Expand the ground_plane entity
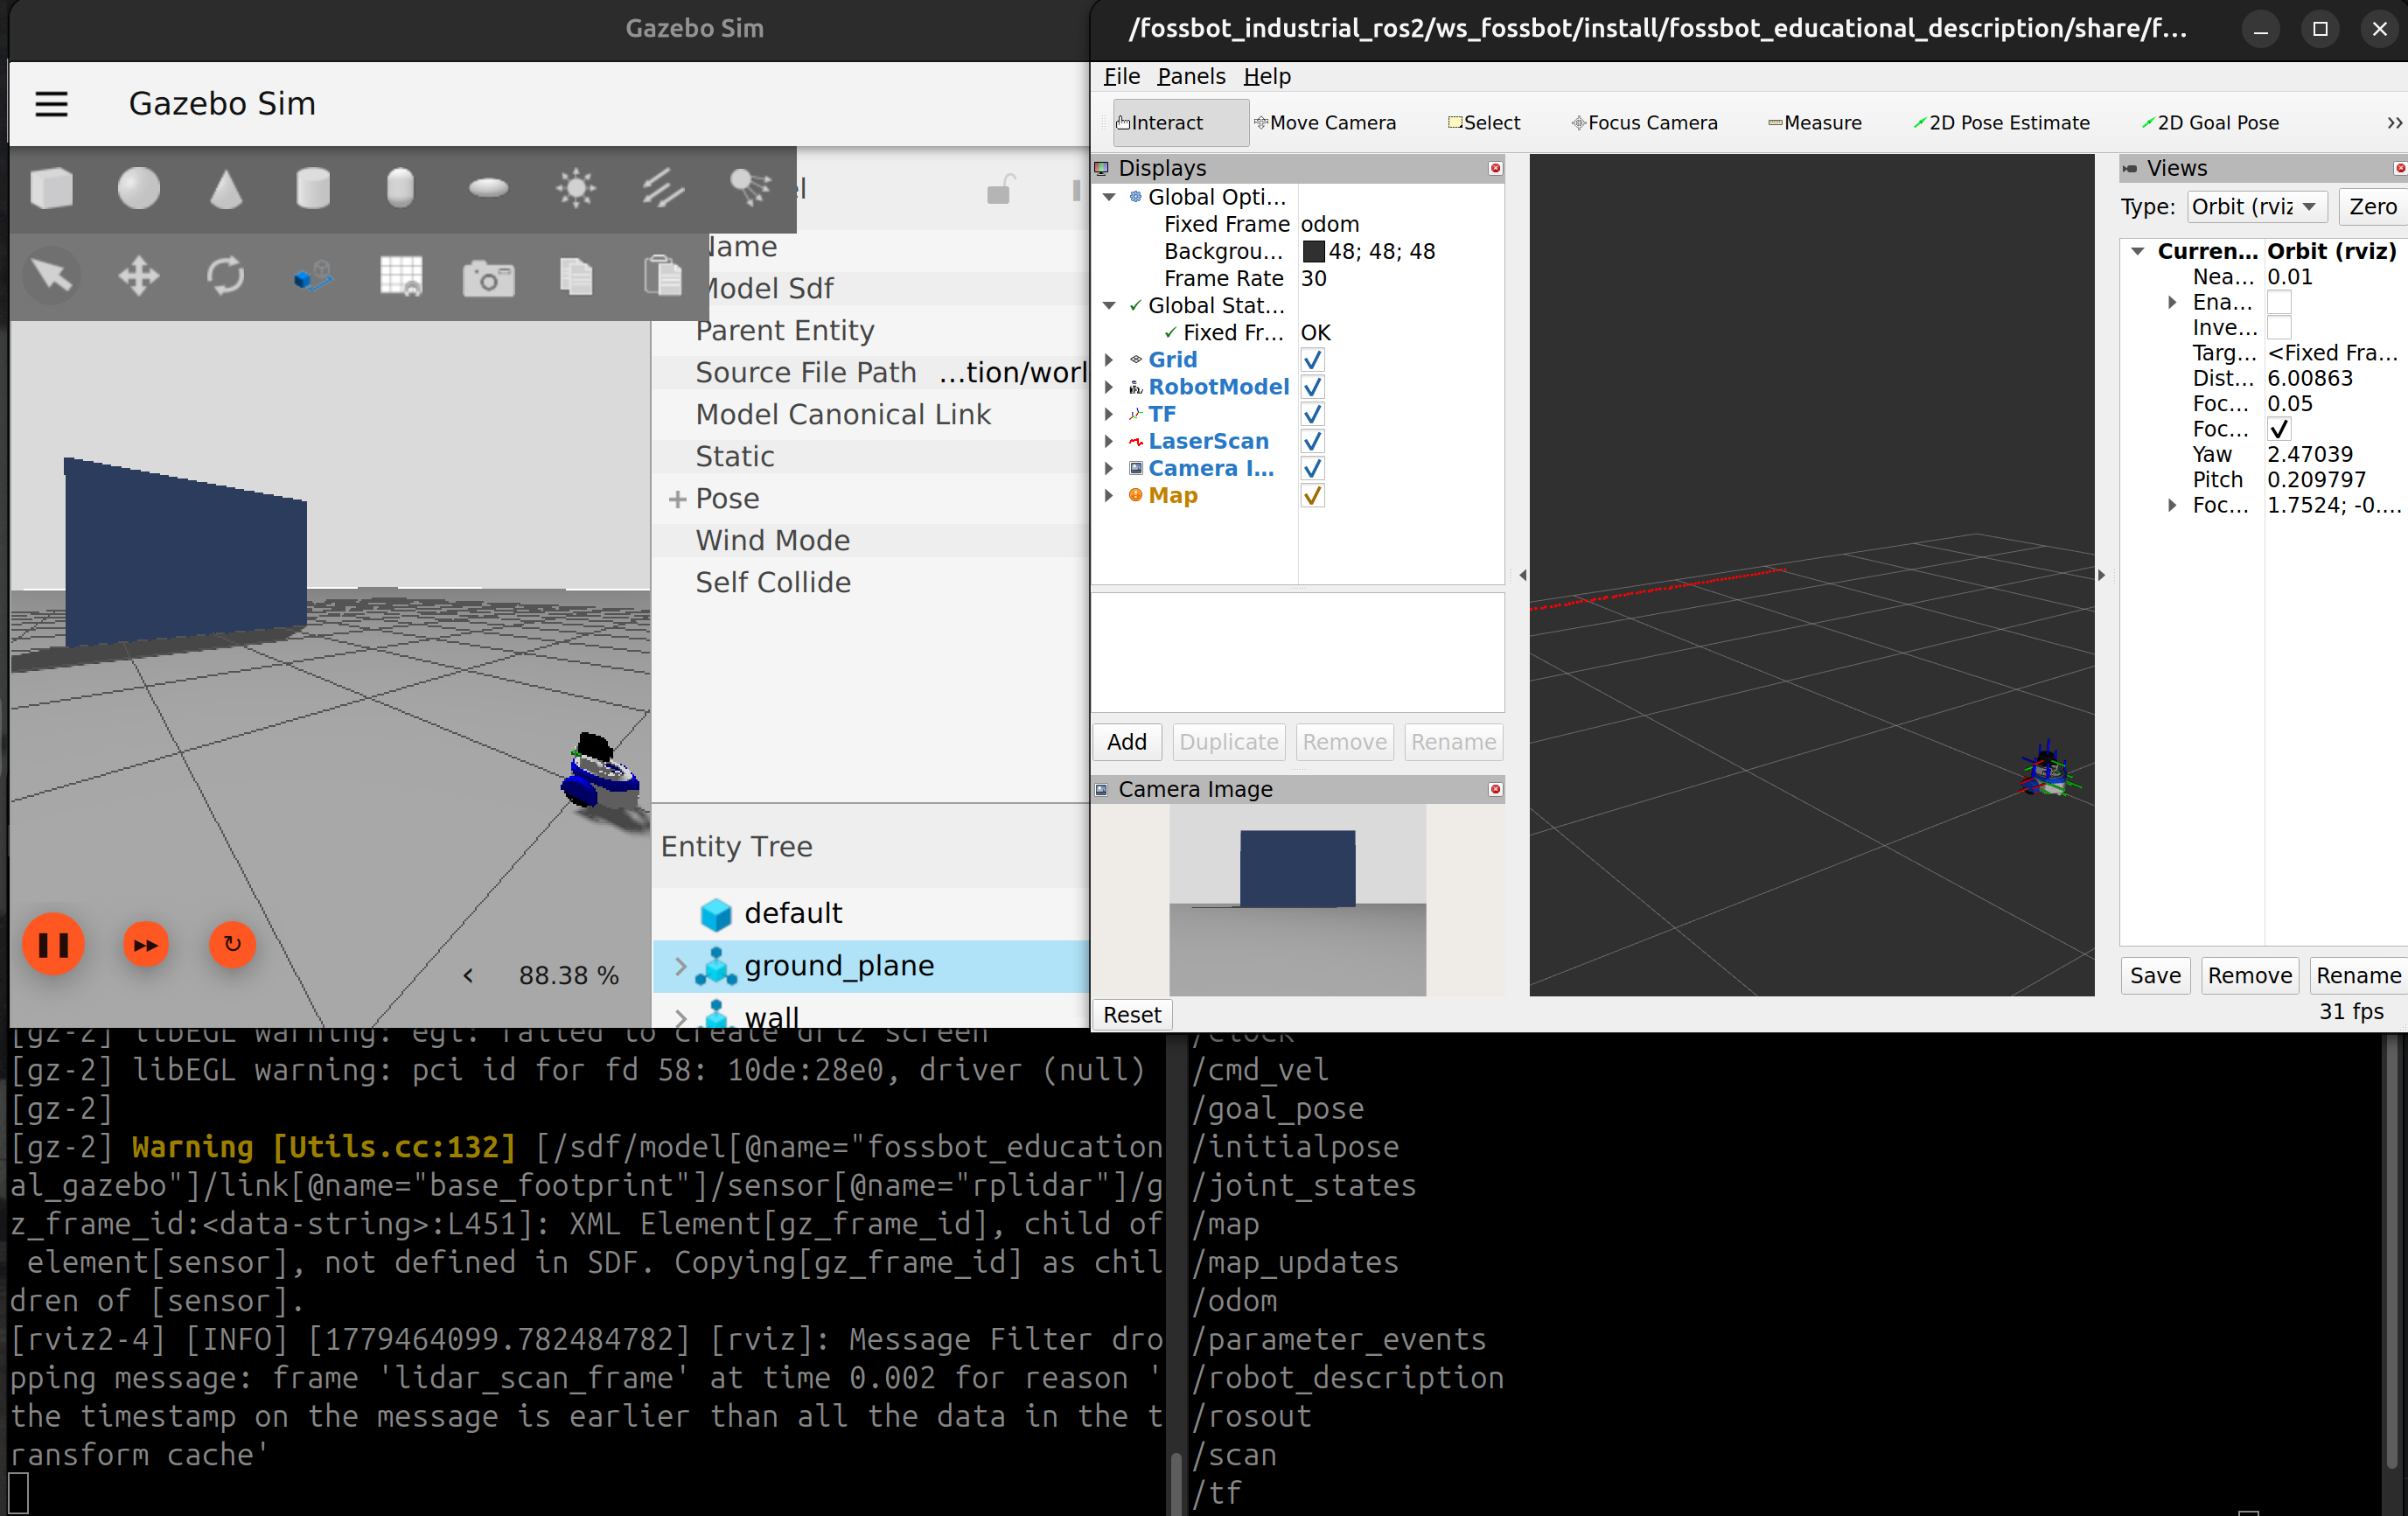Screen dimensions: 2408x1516 pyautogui.click(x=680, y=965)
